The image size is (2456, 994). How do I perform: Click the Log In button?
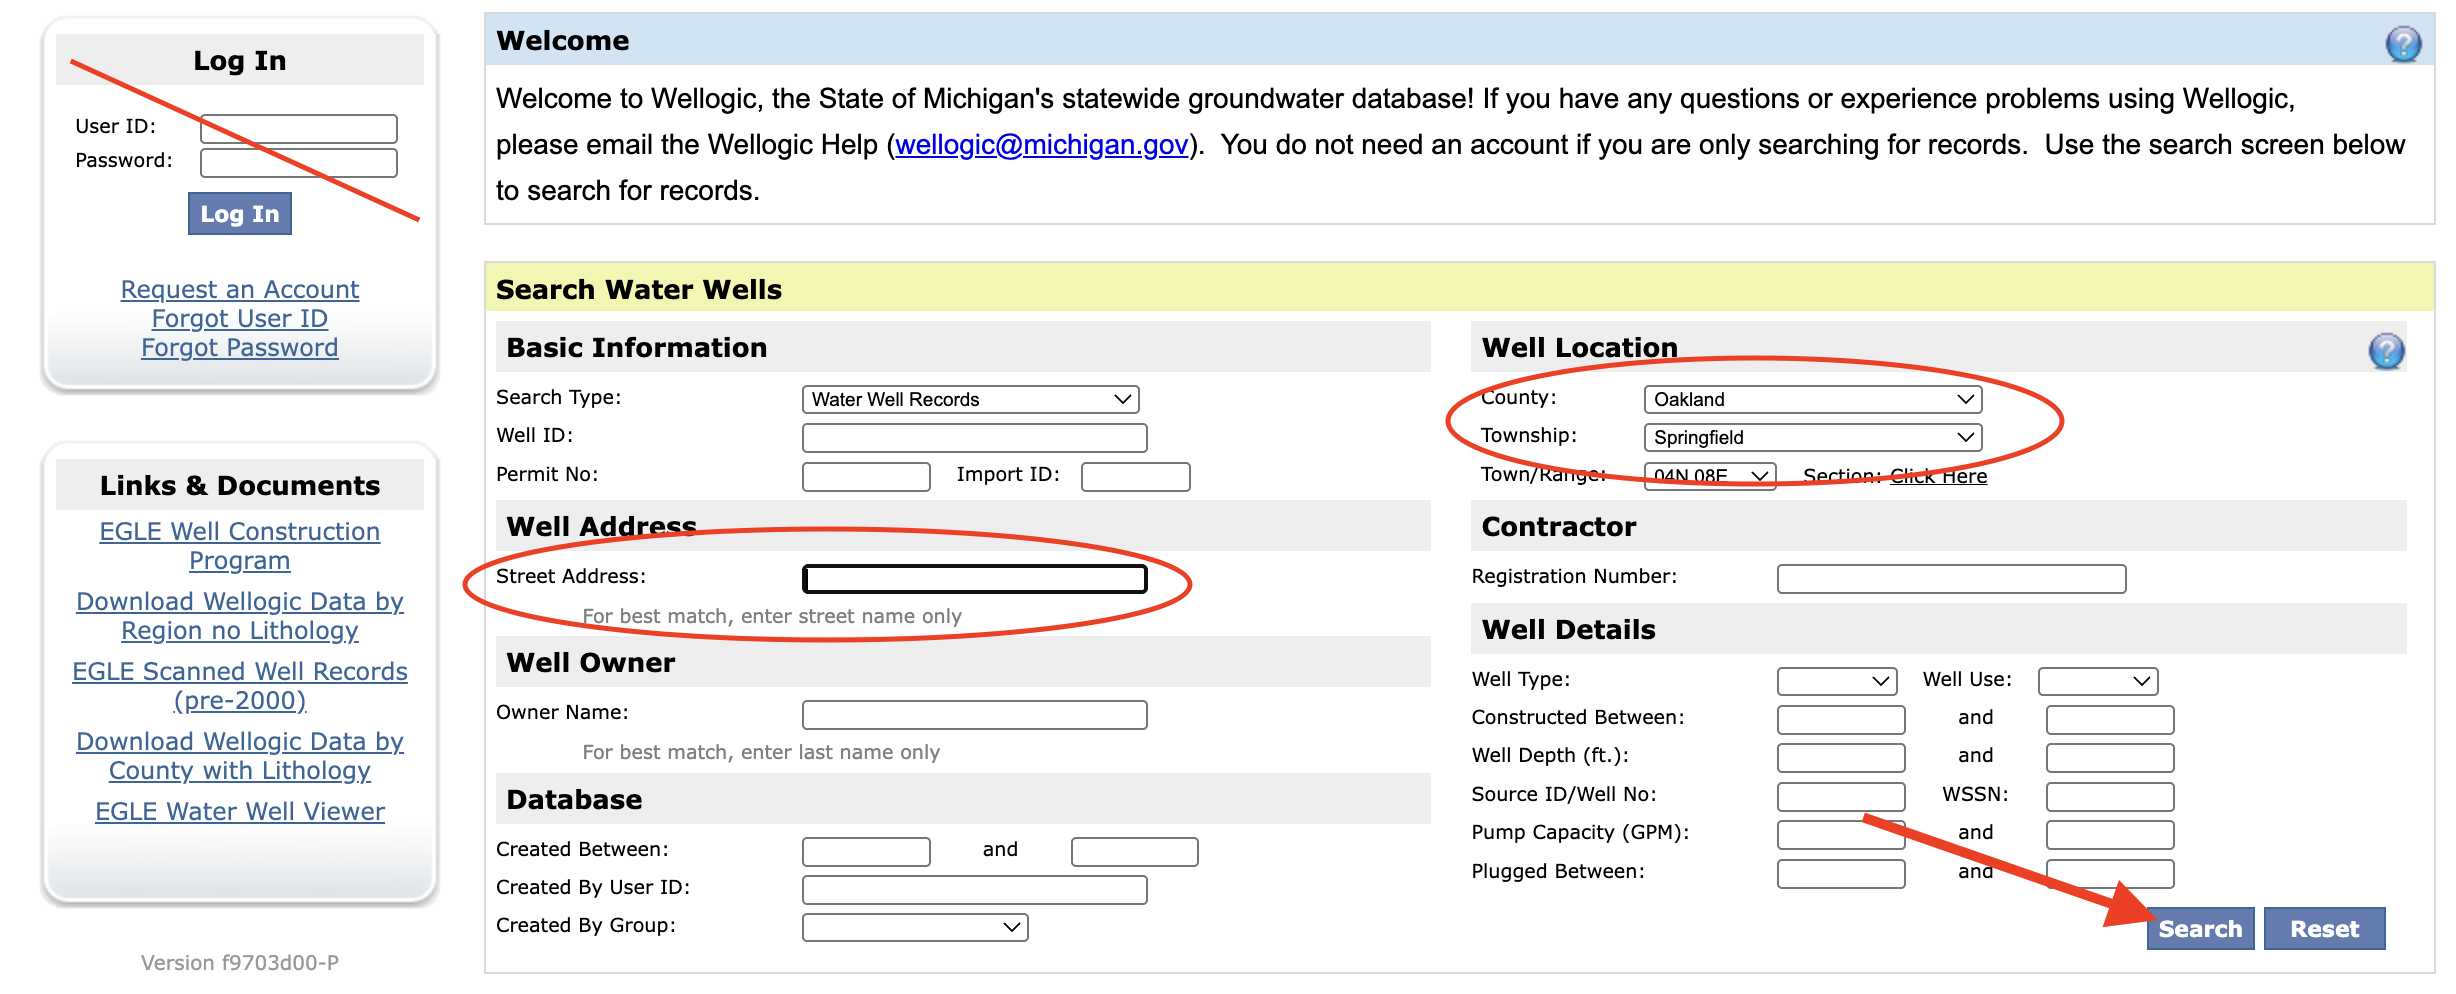[x=240, y=214]
